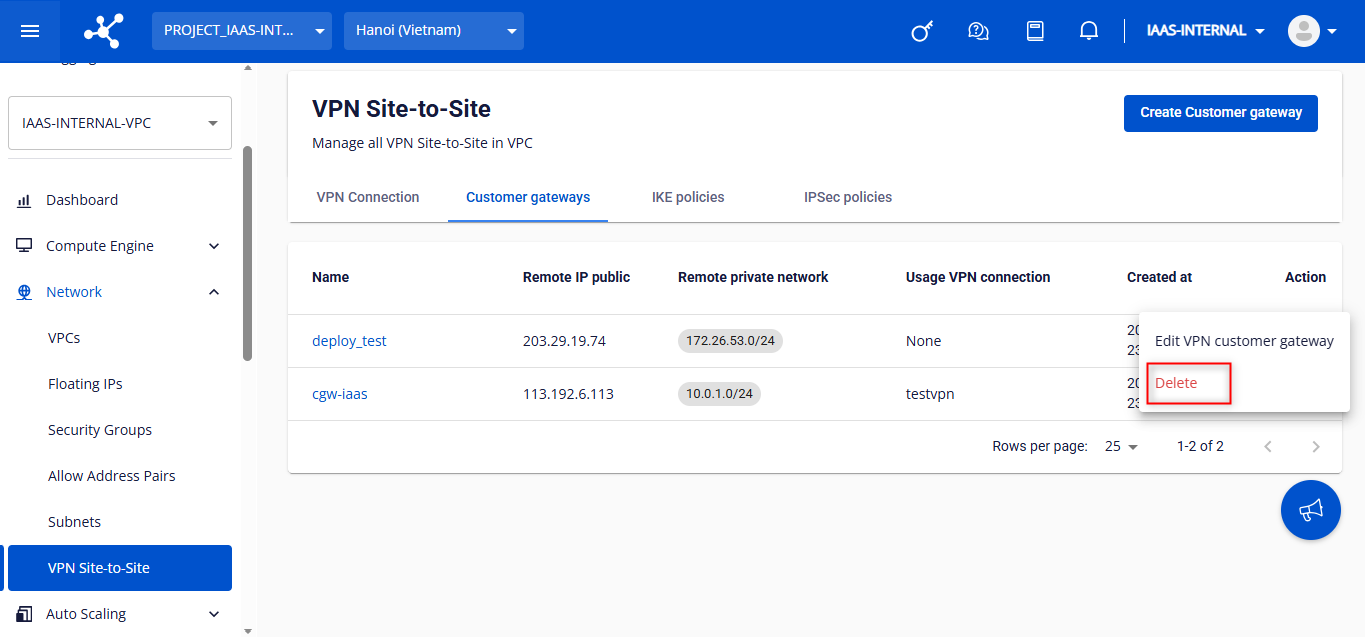The image size is (1365, 637).
Task: Open the deploy_test gateway link
Action: [349, 341]
